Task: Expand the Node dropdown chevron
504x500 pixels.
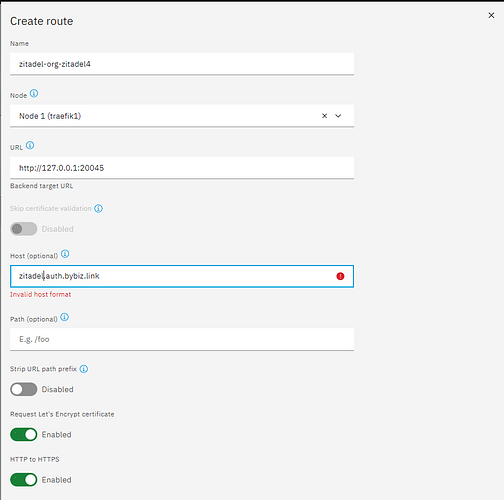Action: point(338,116)
